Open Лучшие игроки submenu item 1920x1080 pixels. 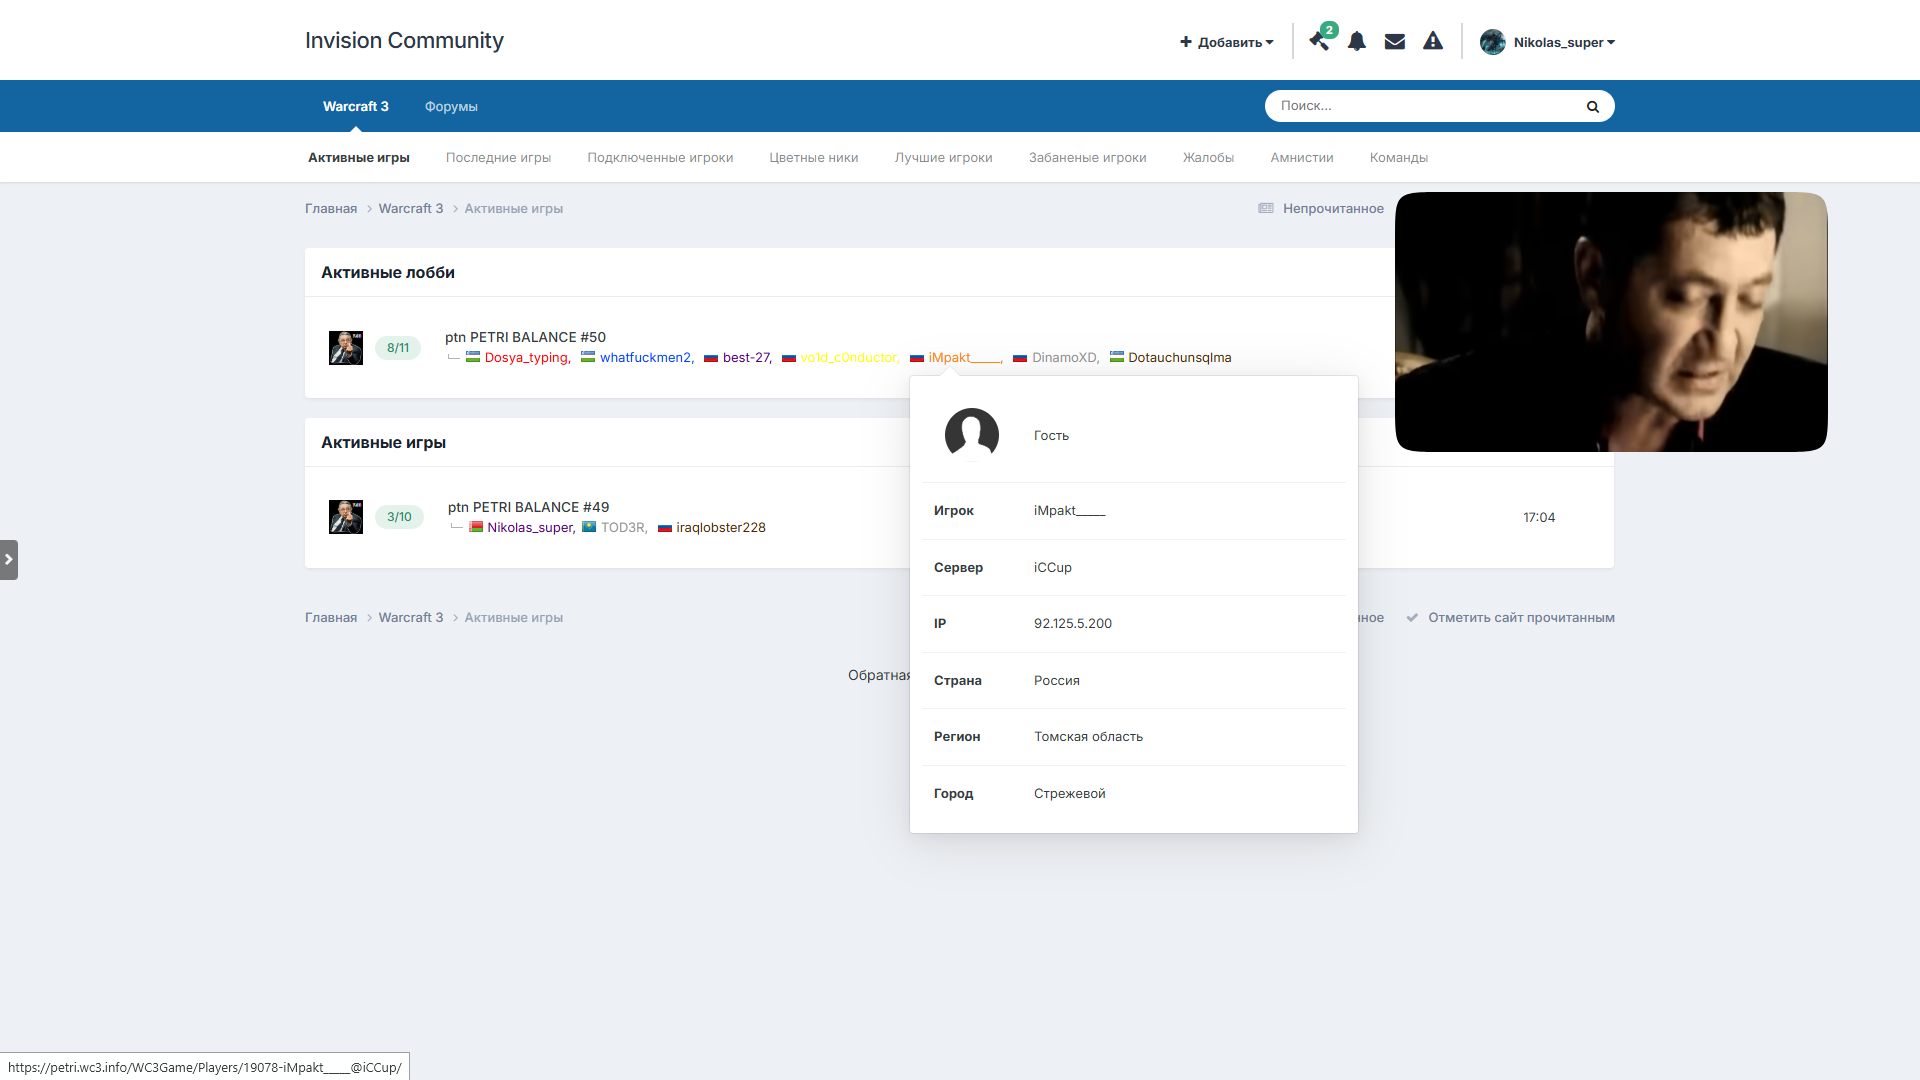[x=944, y=157]
